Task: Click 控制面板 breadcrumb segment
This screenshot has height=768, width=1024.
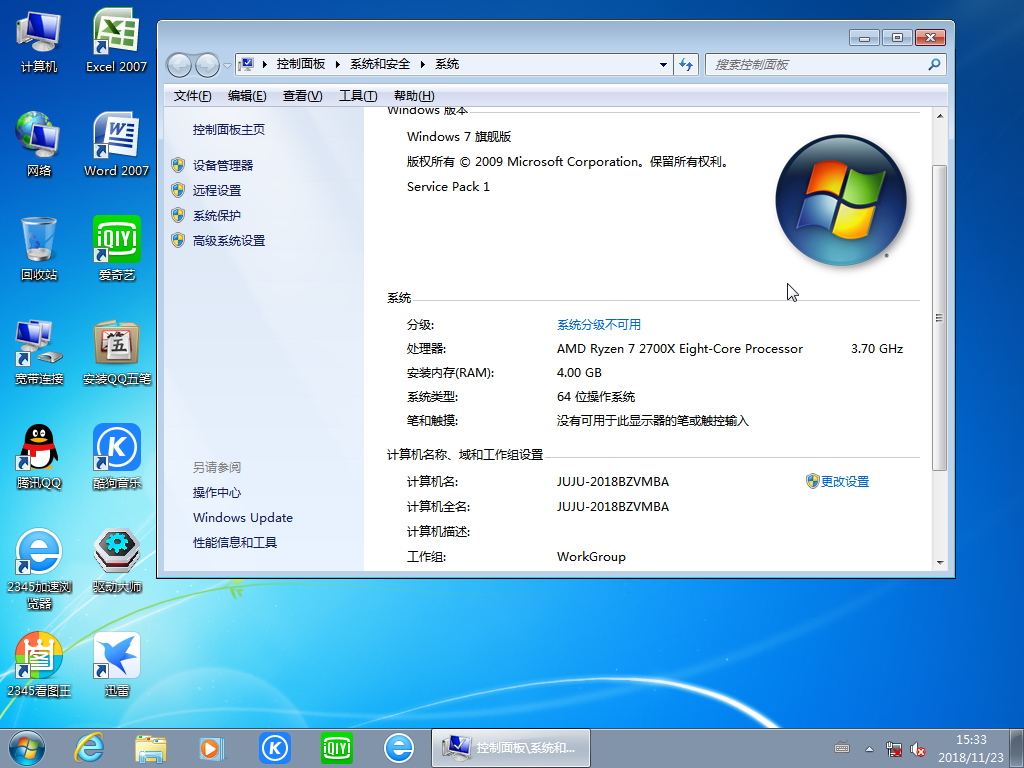Action: click(300, 64)
